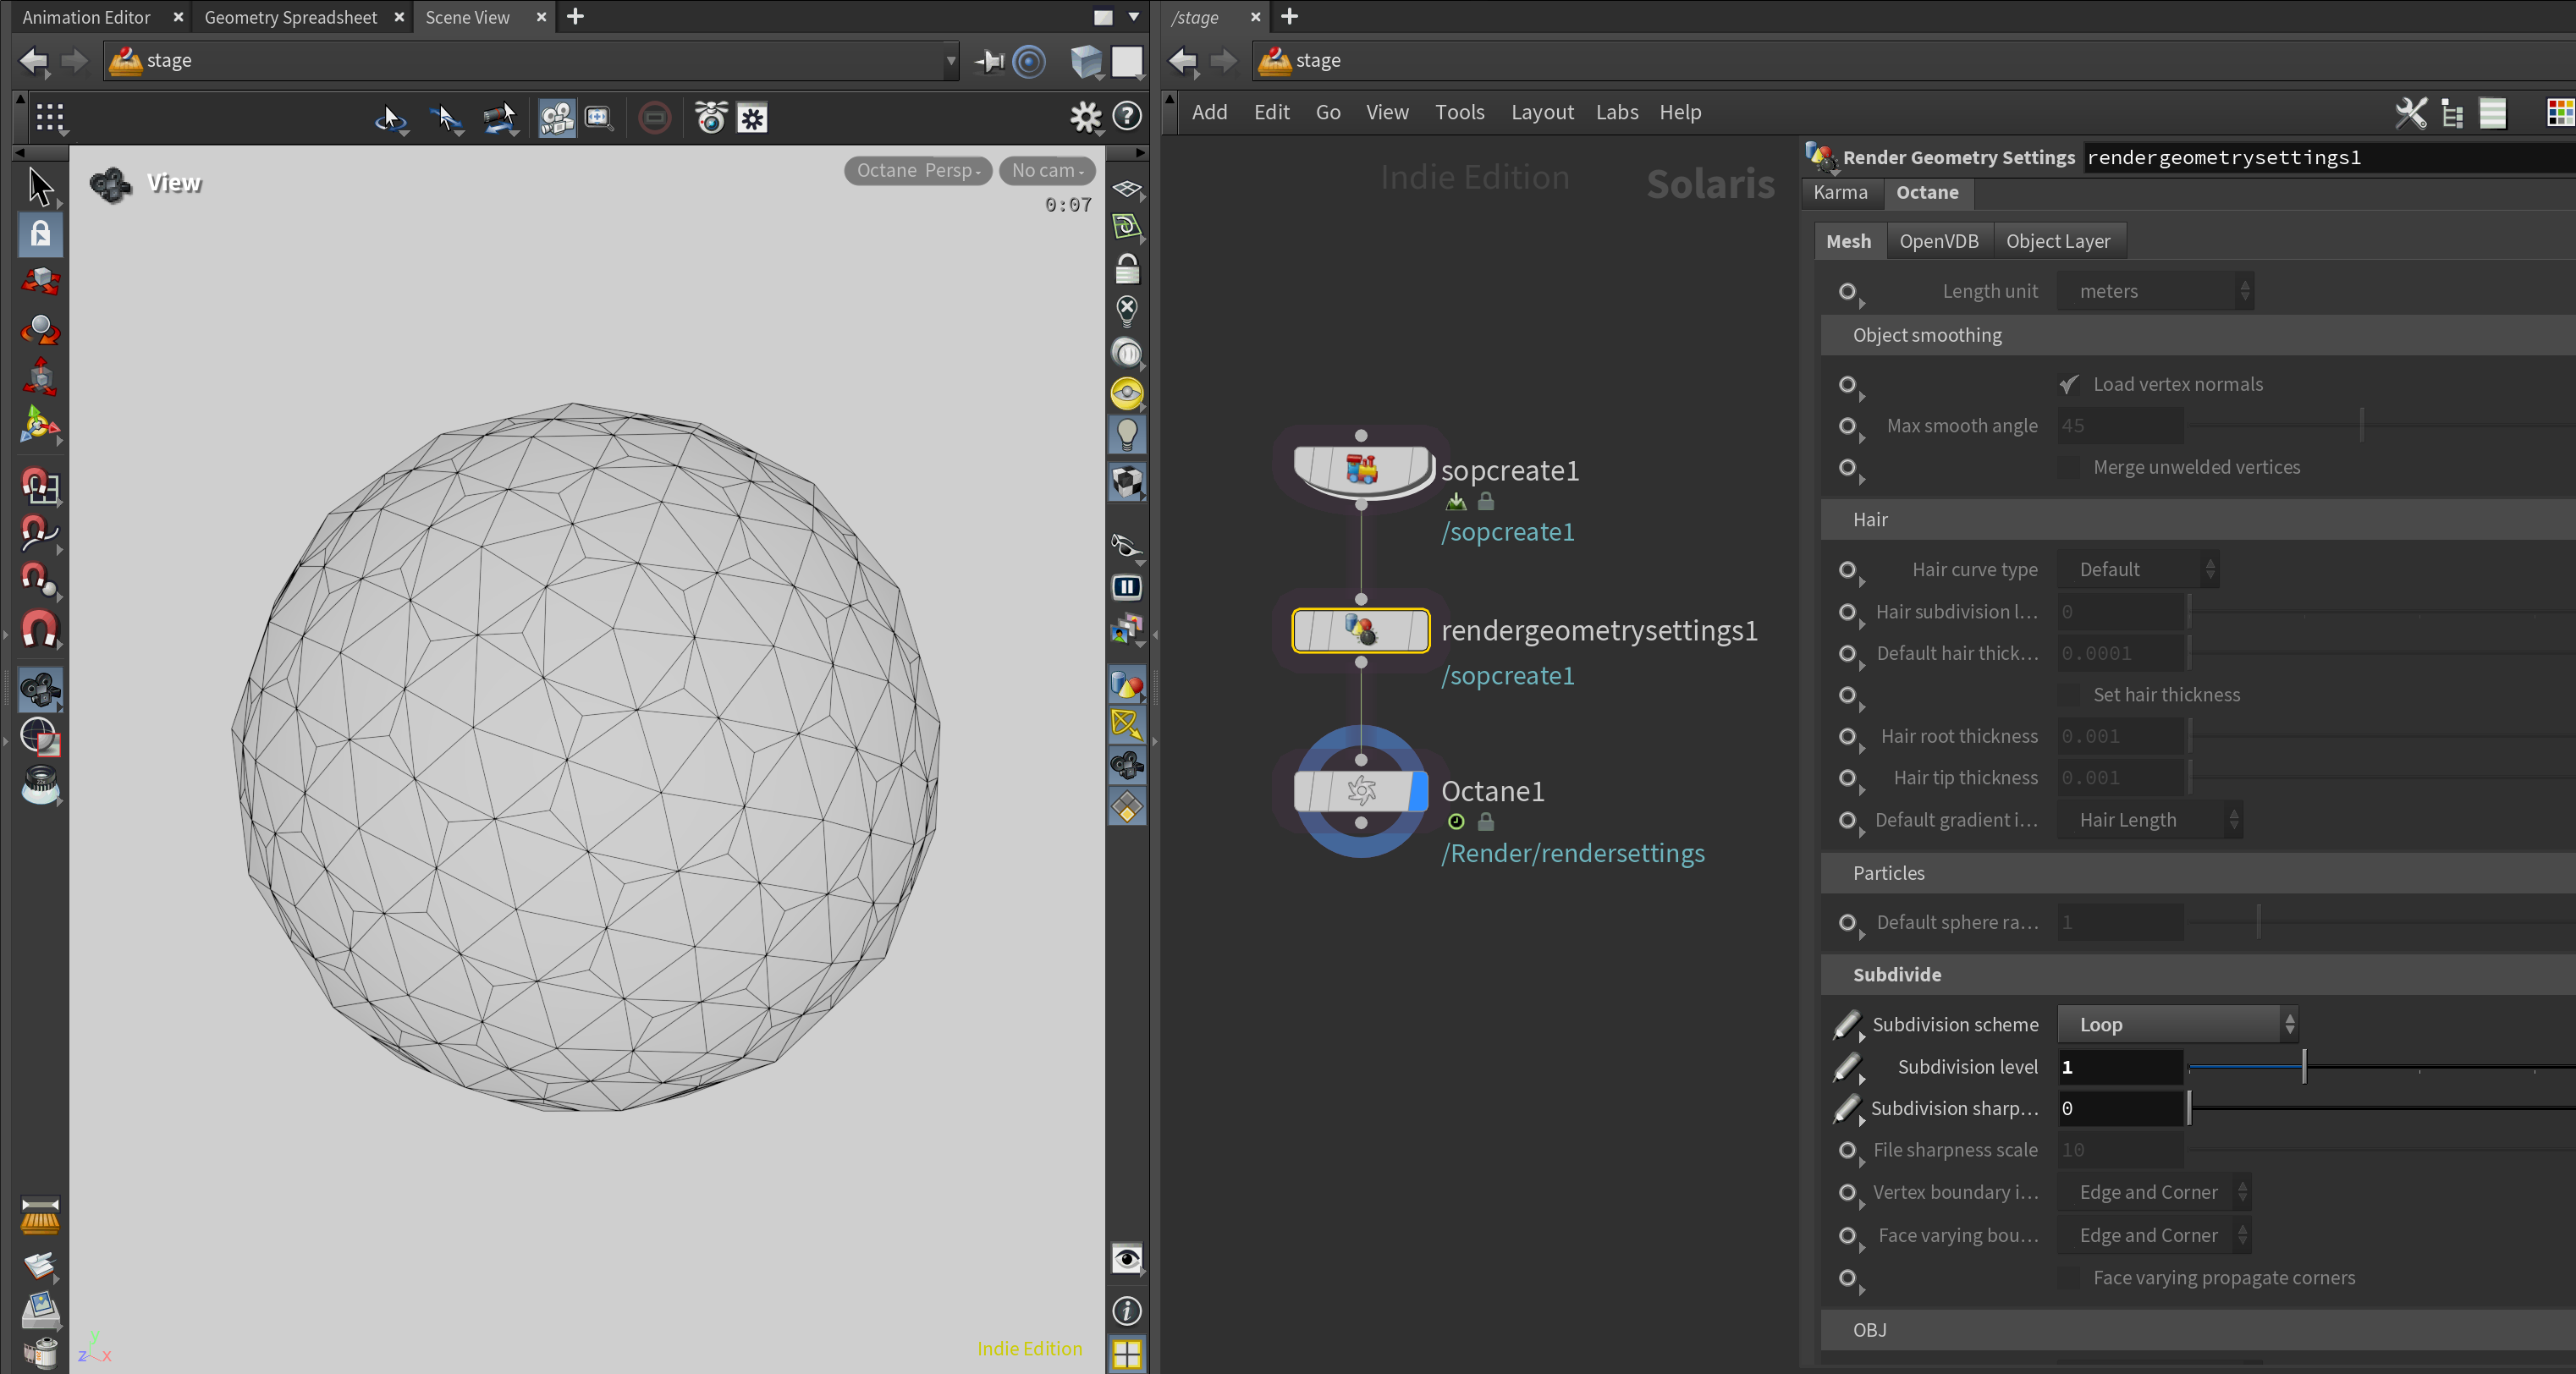Click the back arrow in Scene View
This screenshot has width=2576, height=1374.
[x=34, y=61]
